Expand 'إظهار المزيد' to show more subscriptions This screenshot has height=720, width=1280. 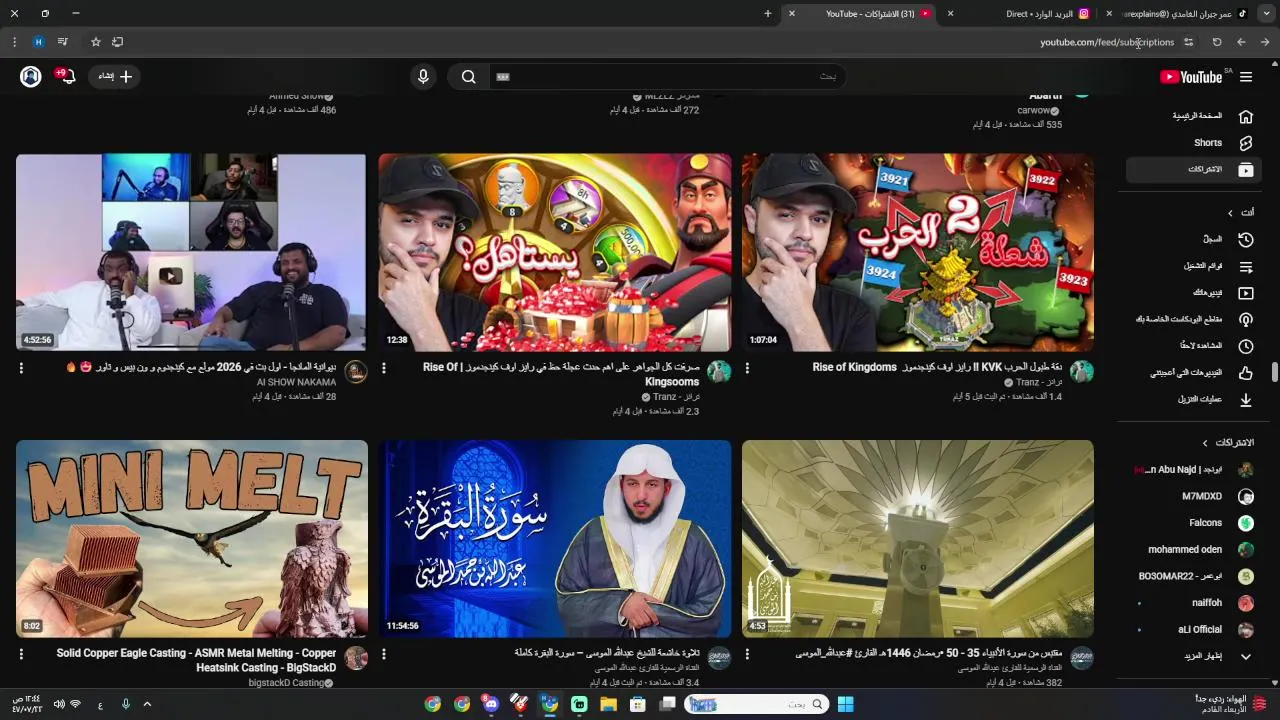tap(1193, 657)
